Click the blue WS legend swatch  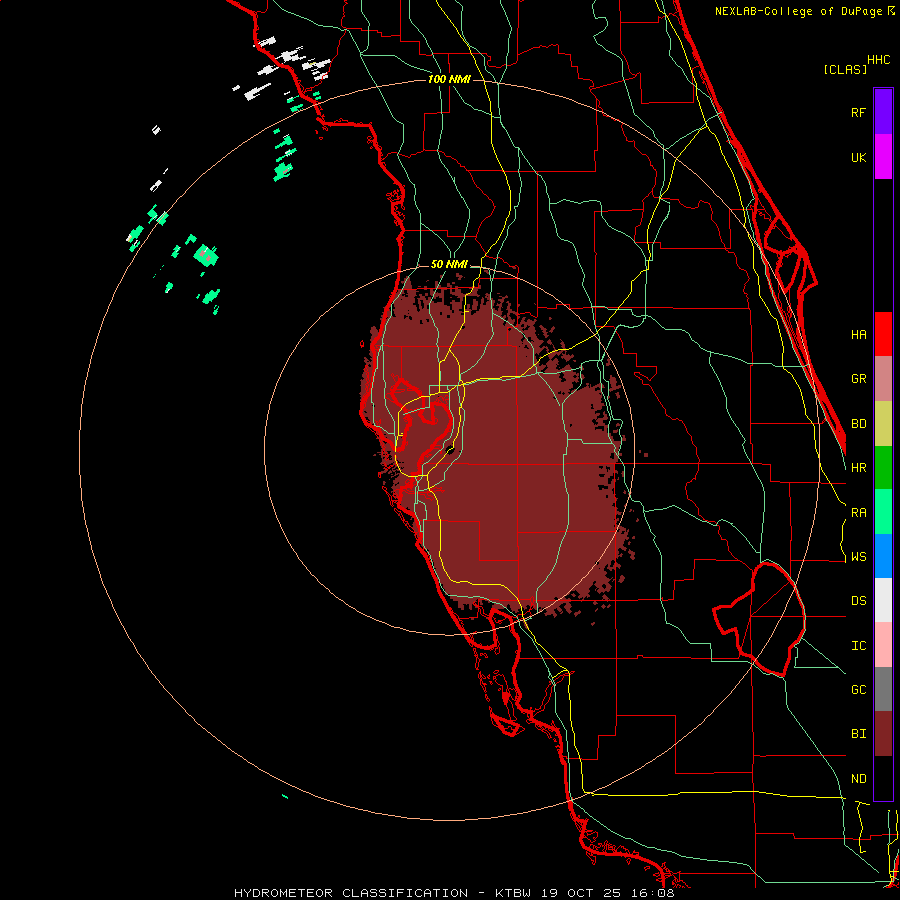point(883,556)
